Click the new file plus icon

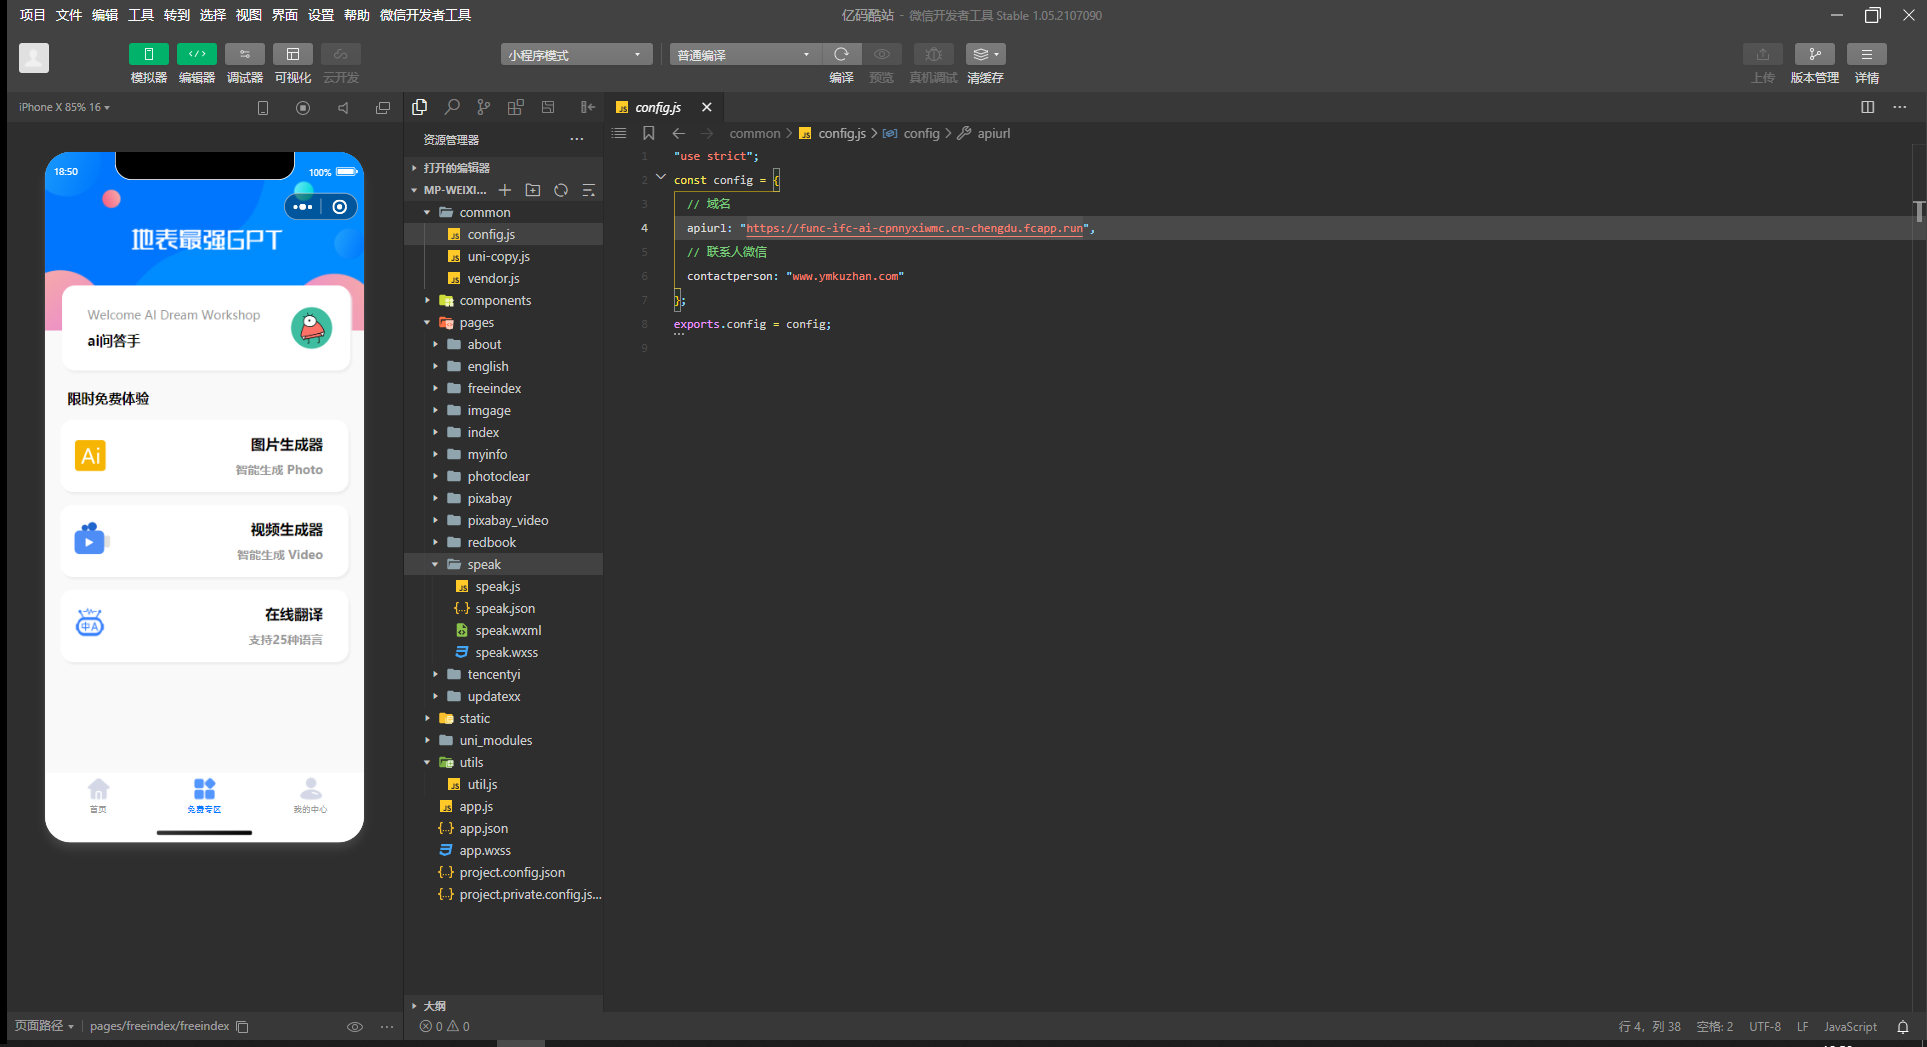pos(505,190)
